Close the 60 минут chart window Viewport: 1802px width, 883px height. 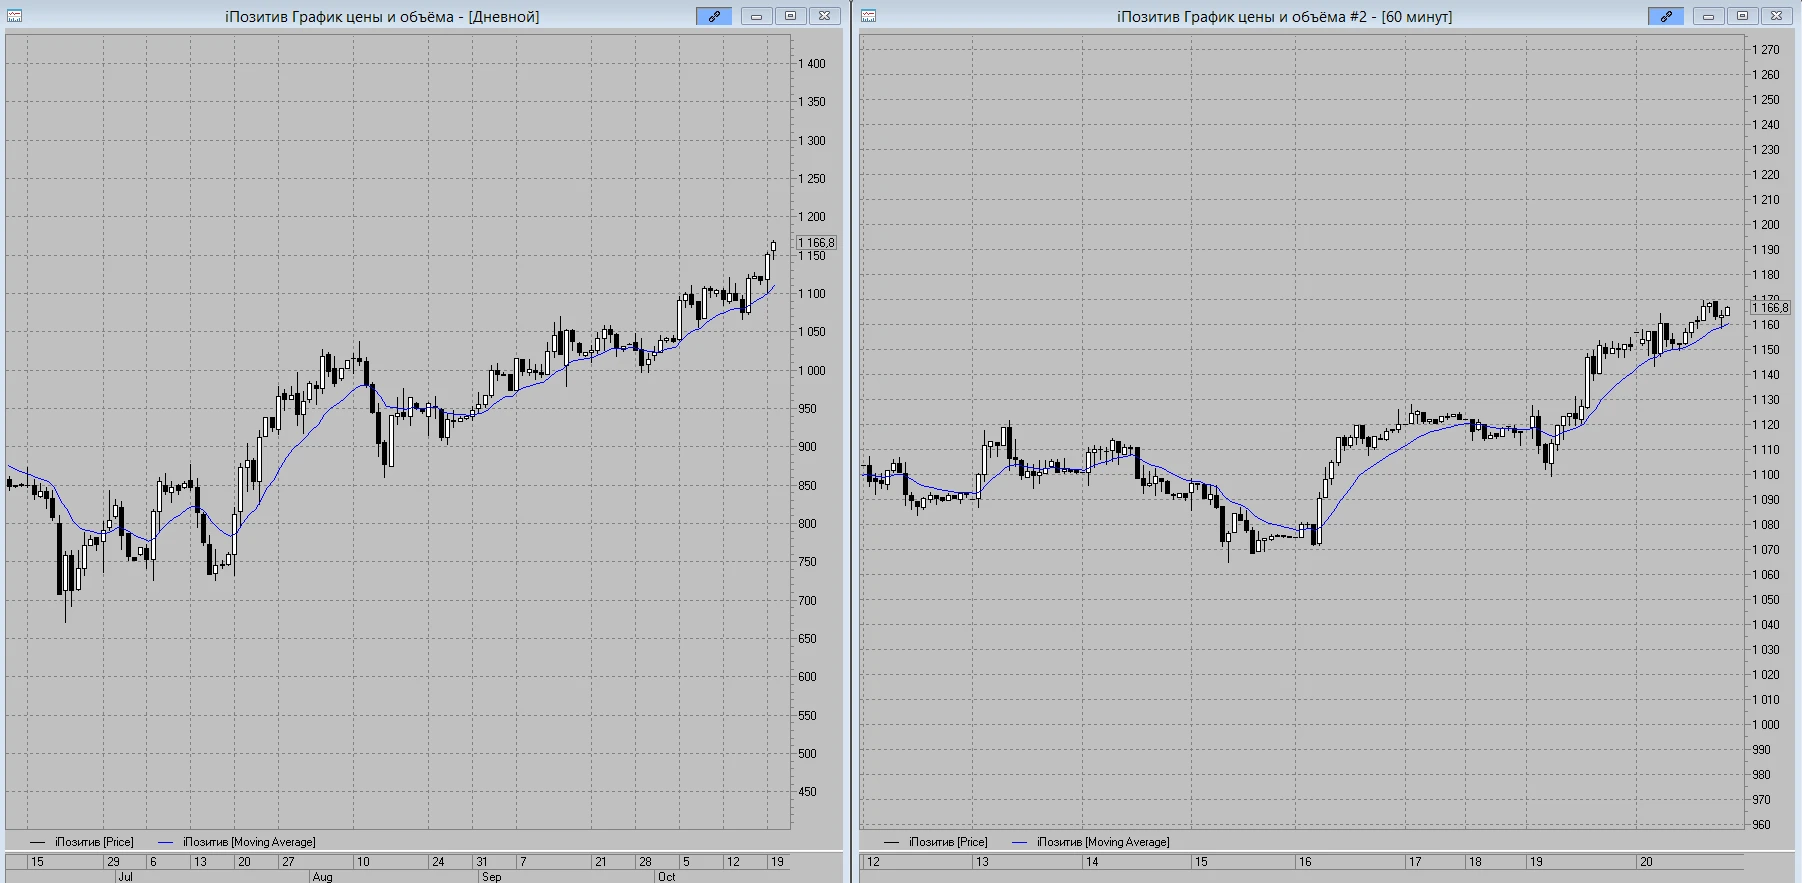pos(1776,16)
